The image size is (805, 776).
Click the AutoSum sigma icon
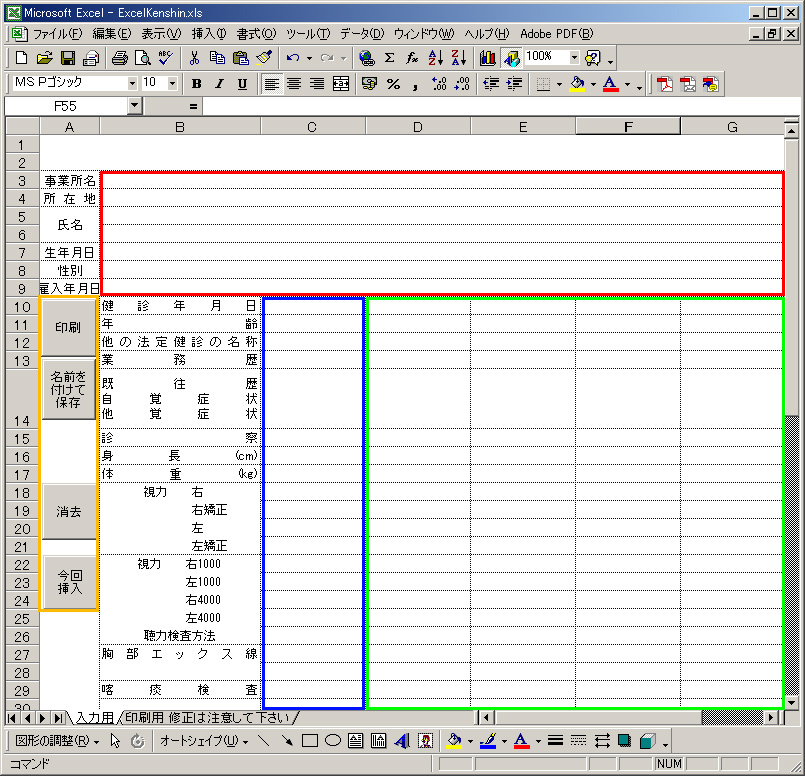[x=389, y=58]
